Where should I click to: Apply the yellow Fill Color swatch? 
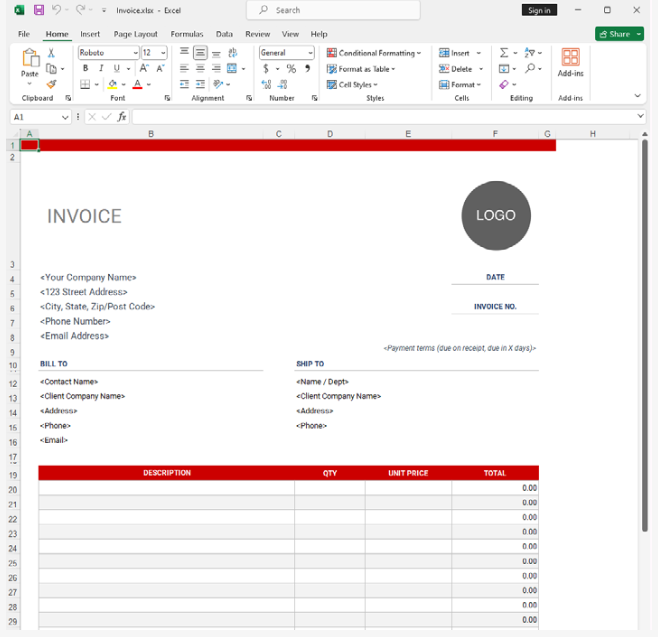click(112, 85)
